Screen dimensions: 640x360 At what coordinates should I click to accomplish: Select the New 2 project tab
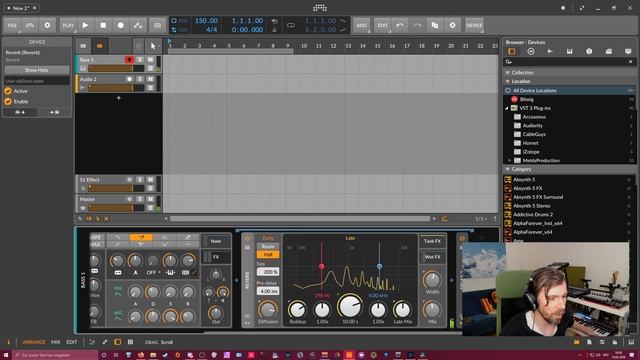click(20, 8)
